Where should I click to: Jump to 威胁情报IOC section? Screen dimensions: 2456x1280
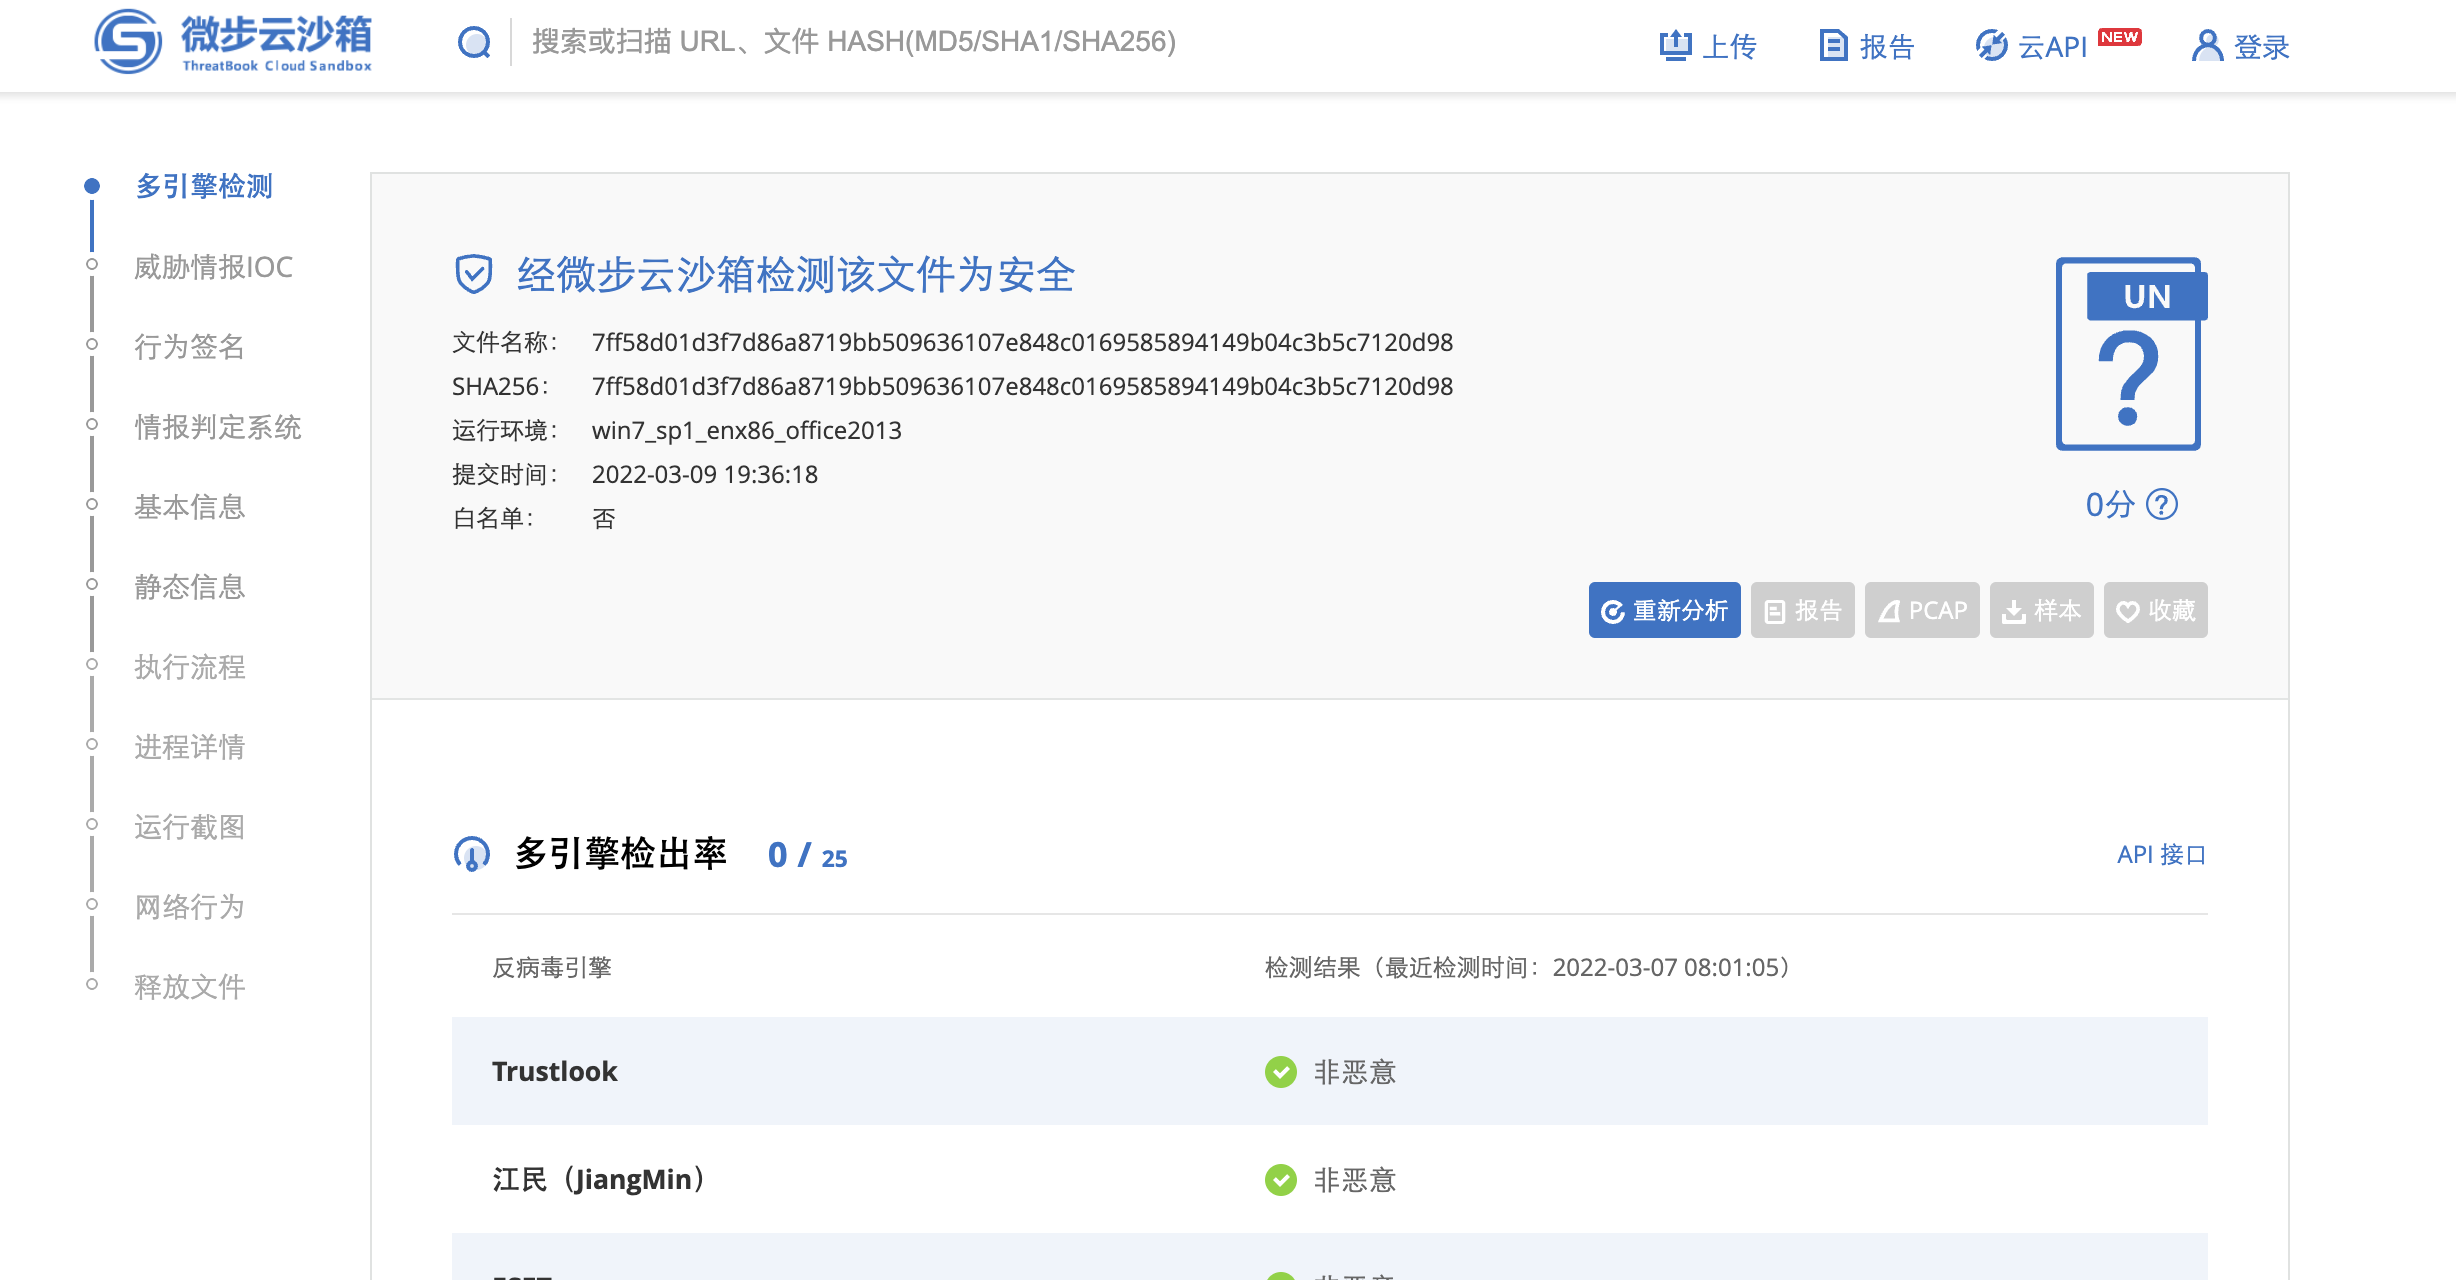coord(213,267)
